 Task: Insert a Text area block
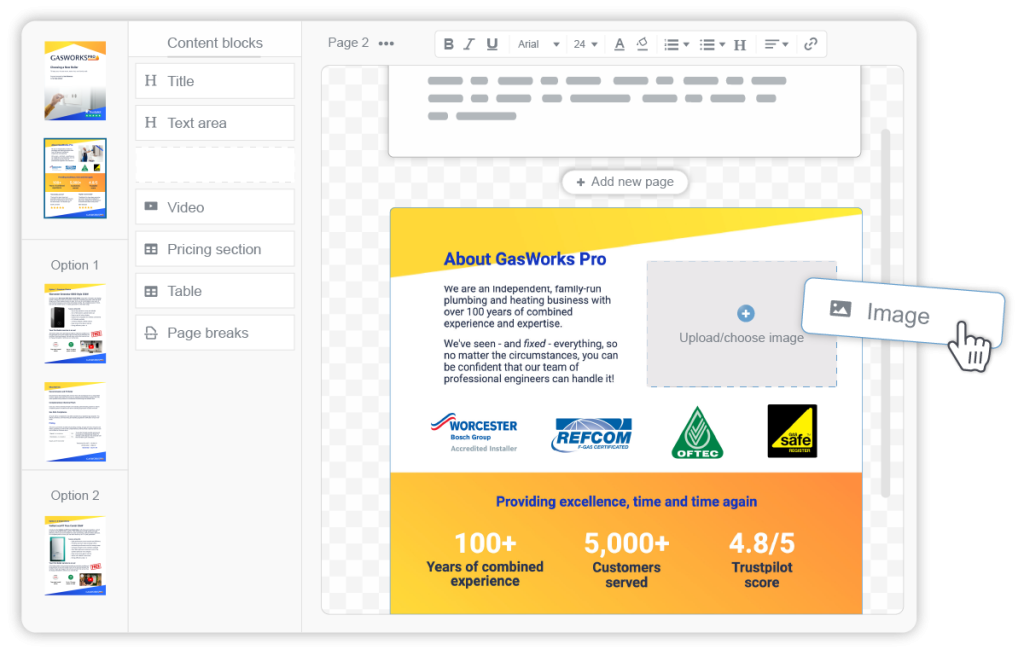point(214,122)
